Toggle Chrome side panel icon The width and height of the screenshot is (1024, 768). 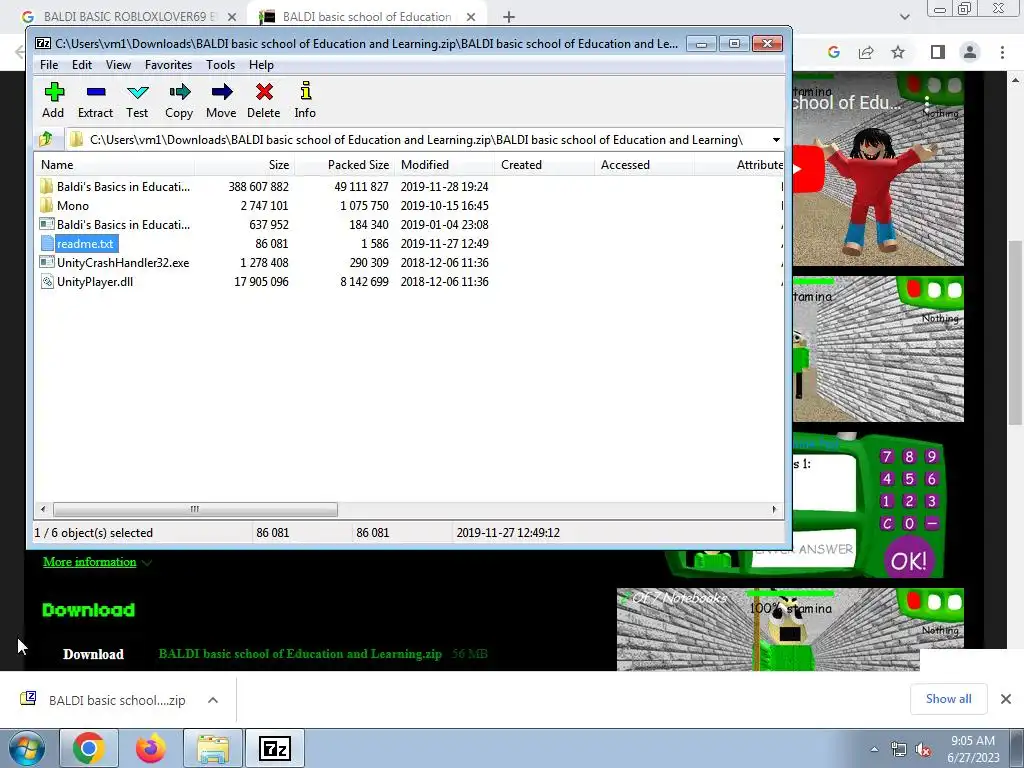click(x=938, y=52)
